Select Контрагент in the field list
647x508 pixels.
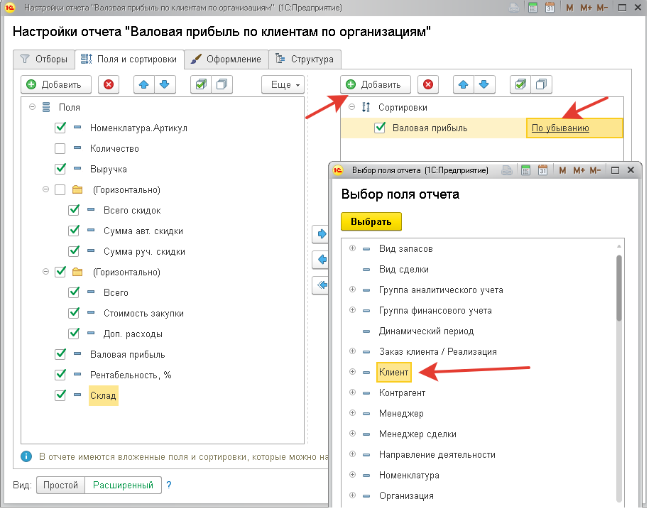point(402,393)
